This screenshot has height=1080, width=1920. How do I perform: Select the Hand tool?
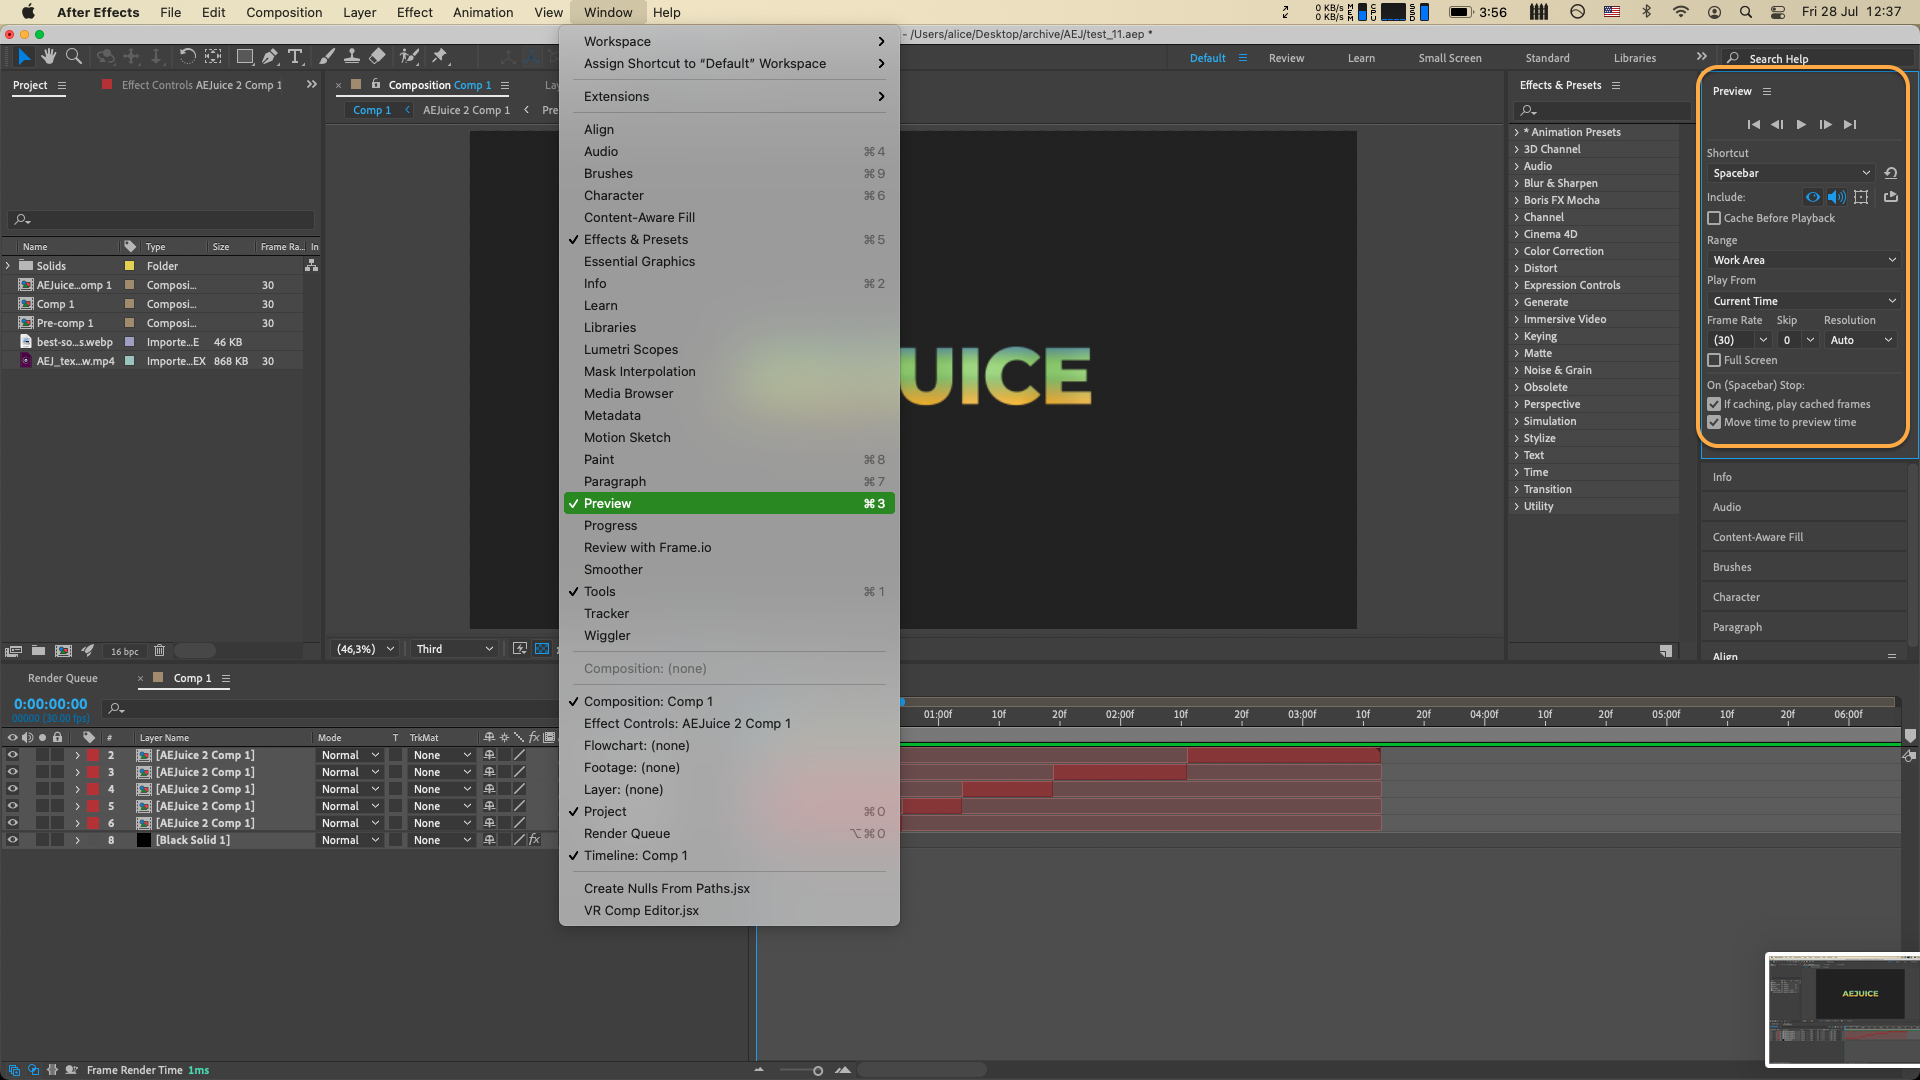tap(48, 57)
